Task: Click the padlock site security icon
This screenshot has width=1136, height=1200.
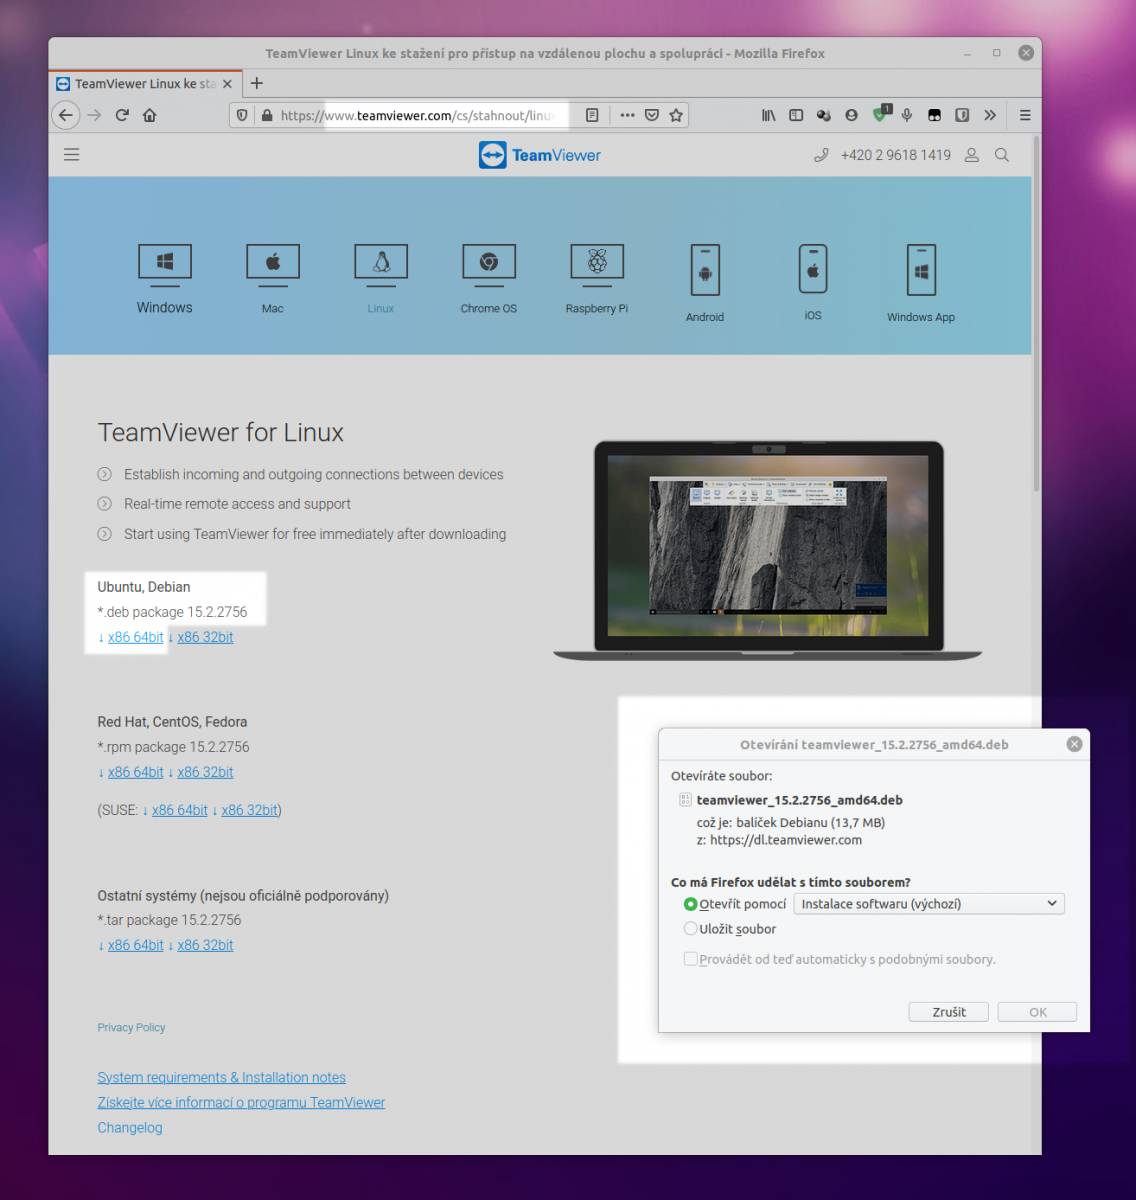Action: (x=266, y=115)
